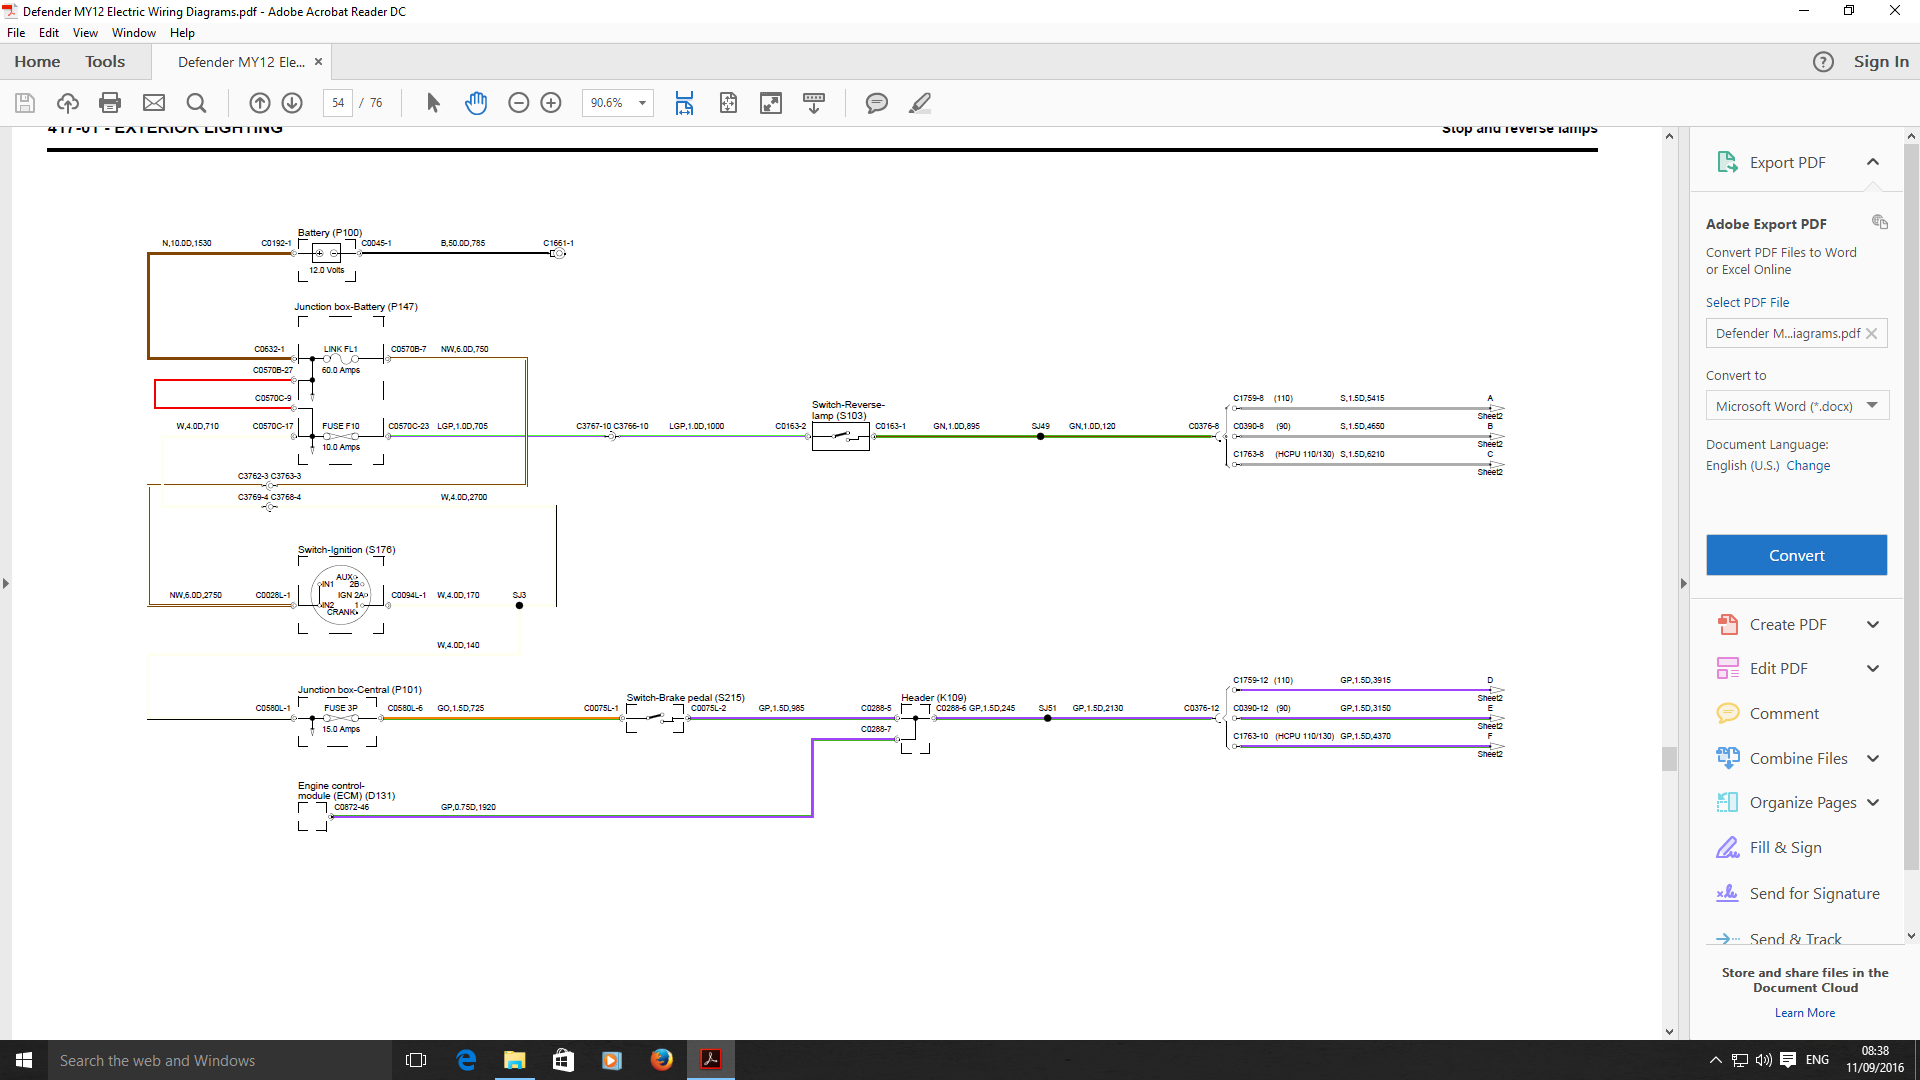Open the Combine Files tool
The width and height of the screenshot is (1920, 1080).
point(1781,759)
